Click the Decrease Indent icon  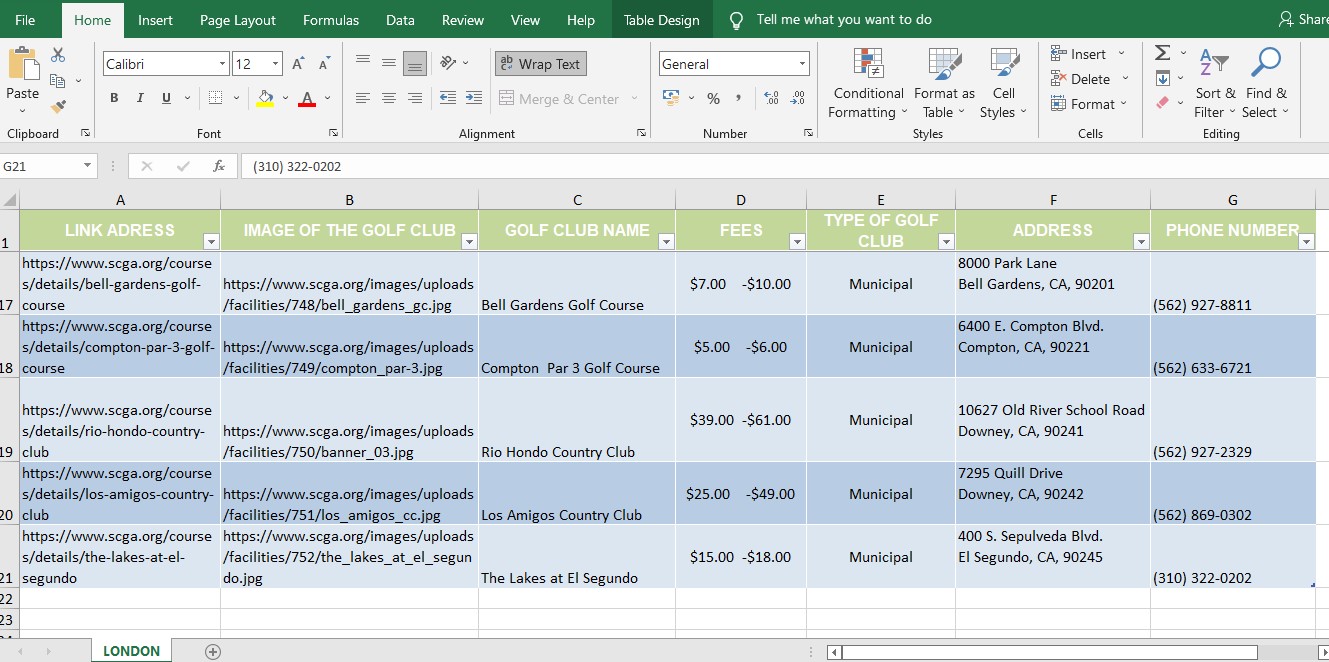[x=447, y=98]
